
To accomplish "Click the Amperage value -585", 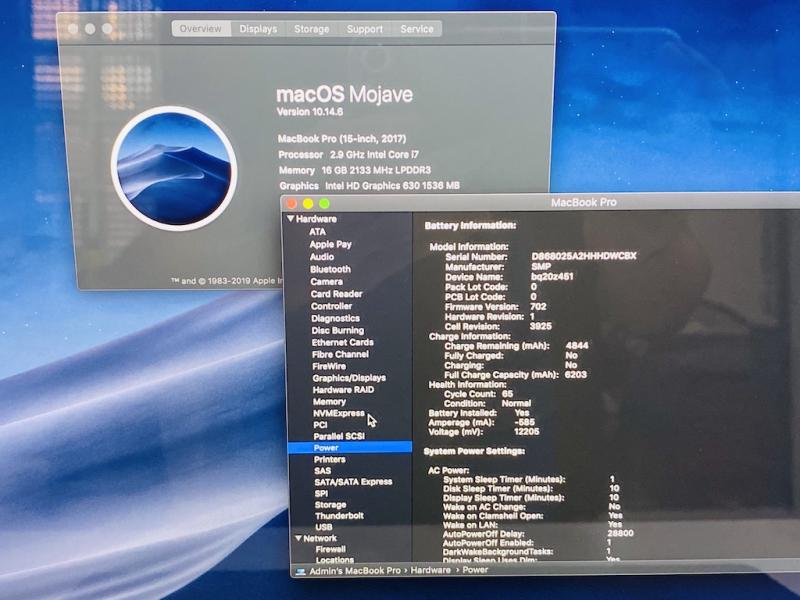I will tap(524, 422).
